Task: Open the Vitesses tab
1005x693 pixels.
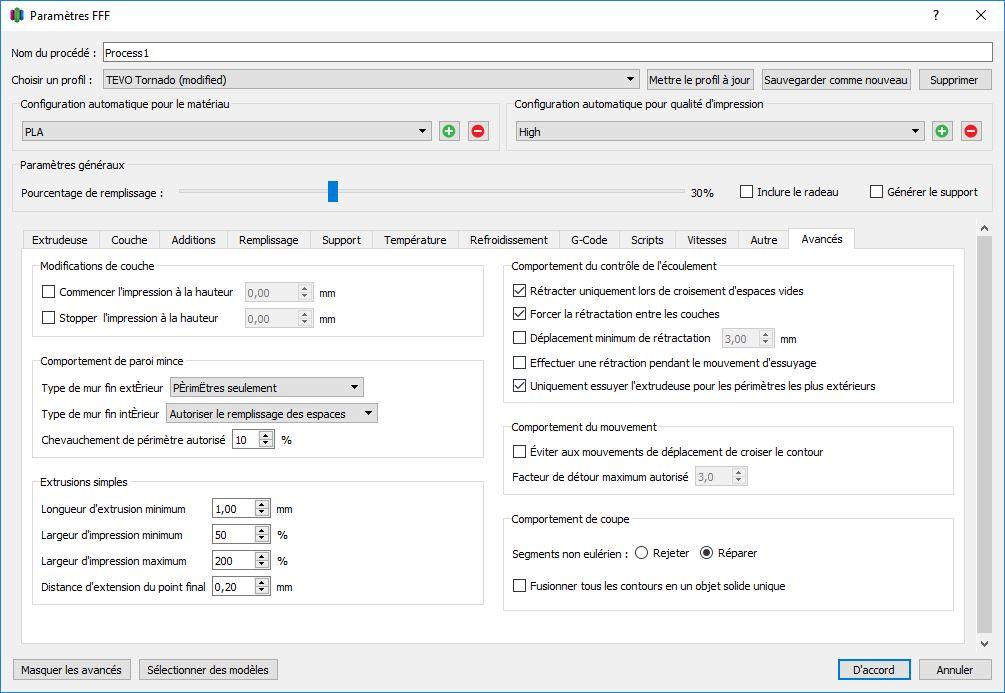Action: tap(706, 240)
